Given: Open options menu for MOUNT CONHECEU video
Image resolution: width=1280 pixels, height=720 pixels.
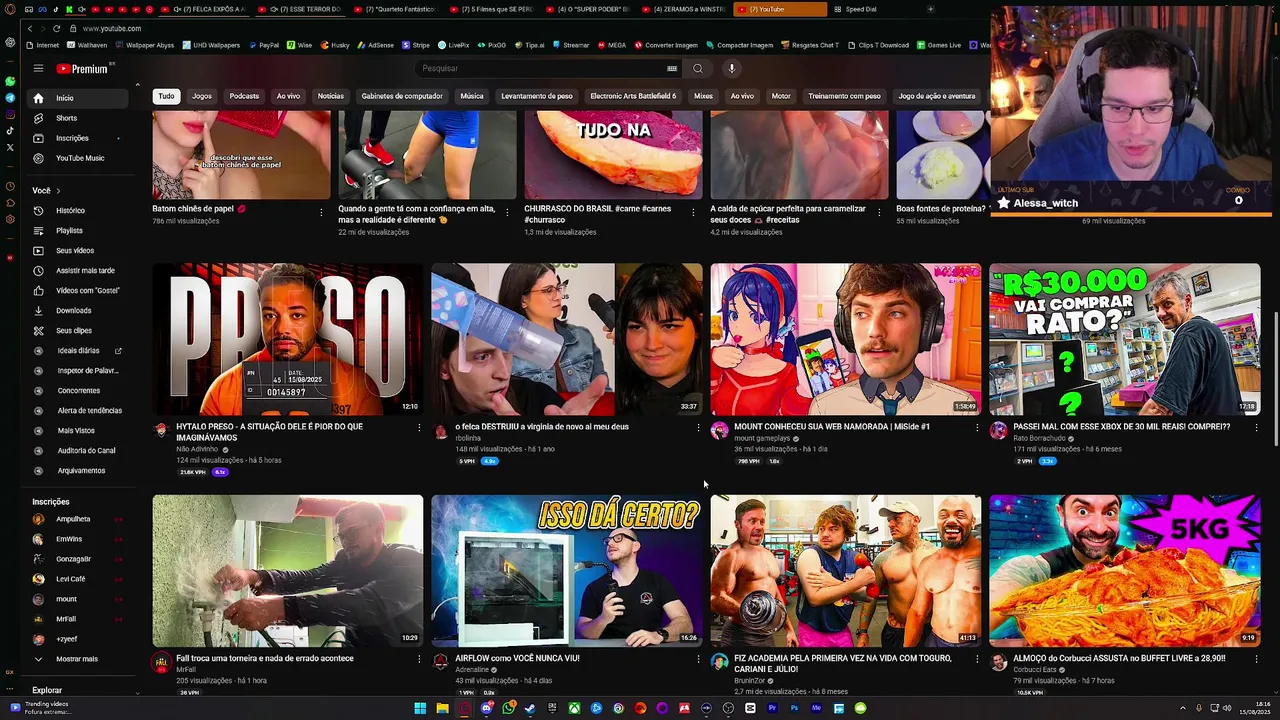Looking at the screenshot, I should click(977, 428).
